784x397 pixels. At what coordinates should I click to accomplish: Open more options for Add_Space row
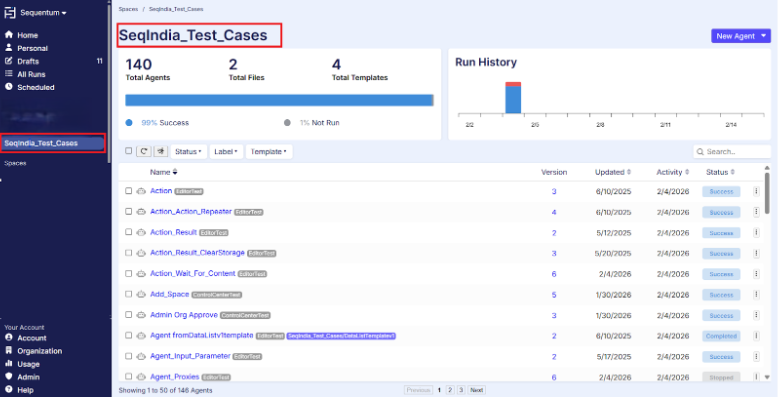[756, 294]
